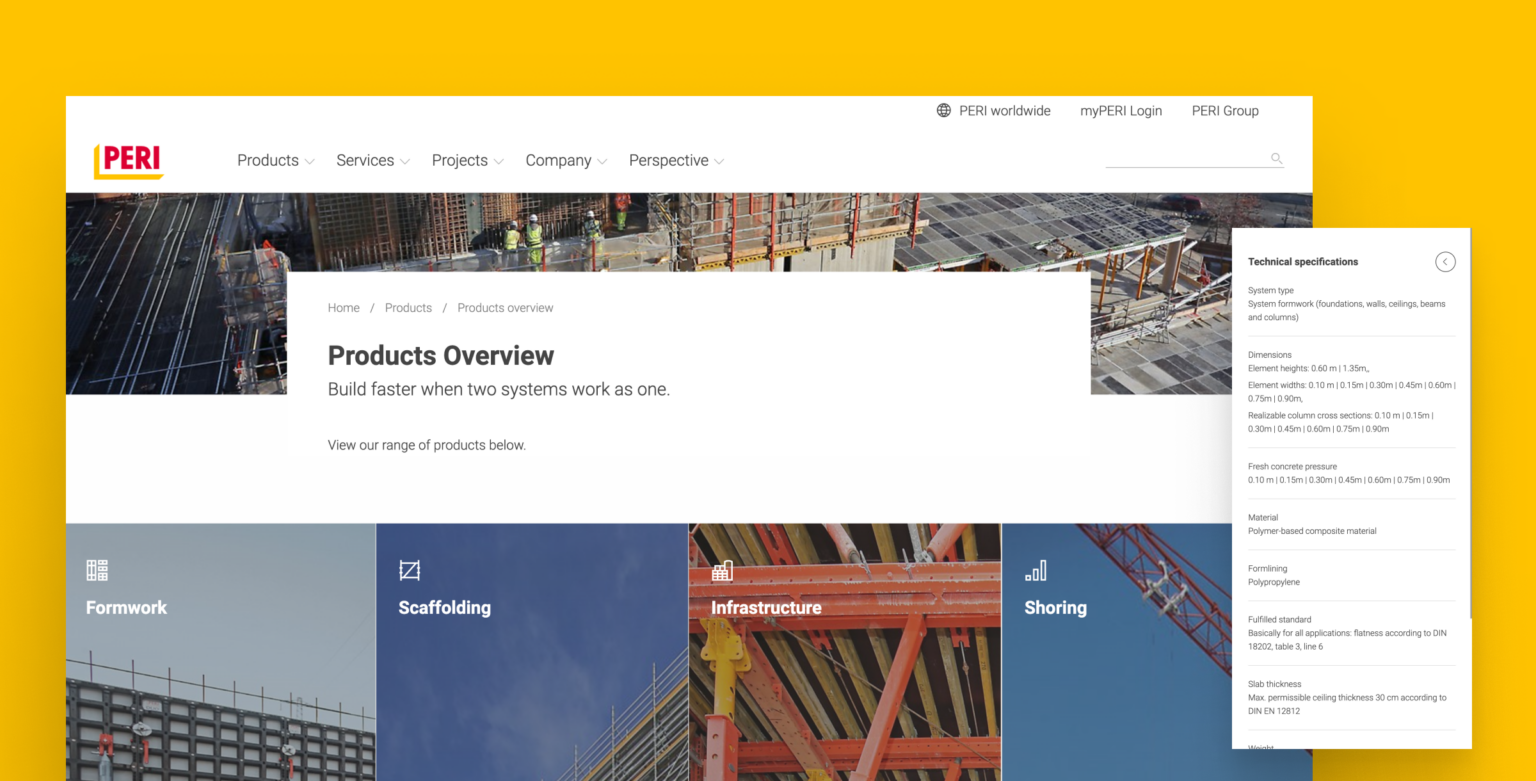Click the search magnifier icon
Viewport: 1536px width, 781px height.
tap(1276, 158)
